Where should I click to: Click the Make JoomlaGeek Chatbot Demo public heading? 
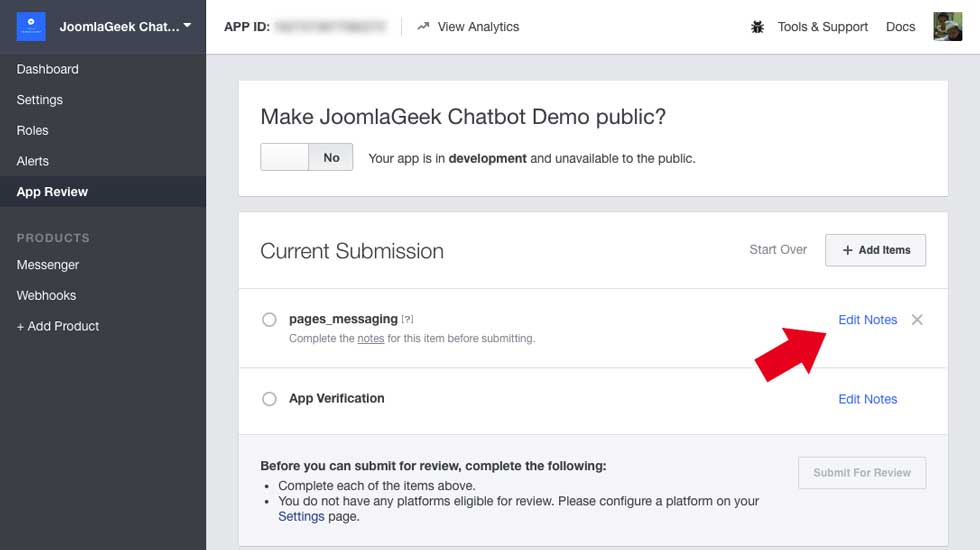coord(463,117)
